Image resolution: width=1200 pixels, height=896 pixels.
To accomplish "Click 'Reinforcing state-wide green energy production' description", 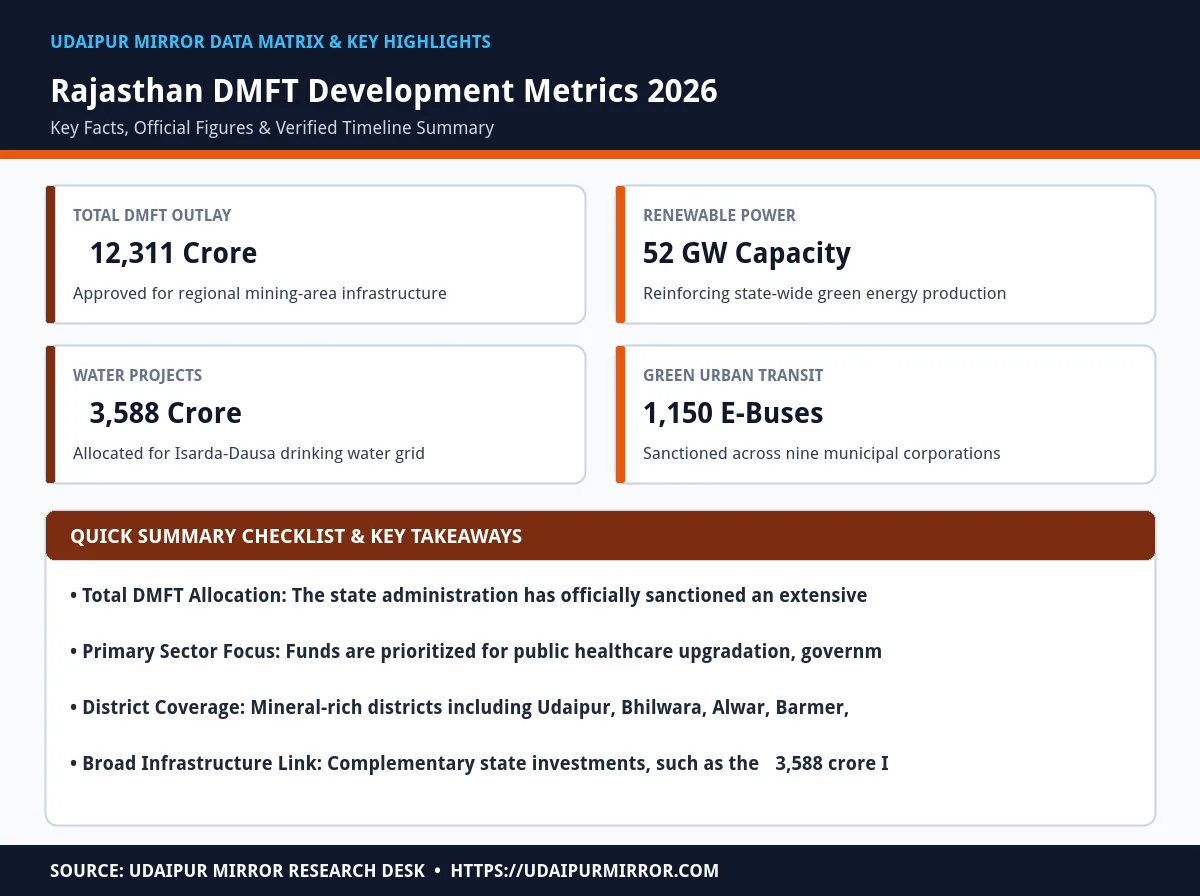I will click(x=824, y=294).
